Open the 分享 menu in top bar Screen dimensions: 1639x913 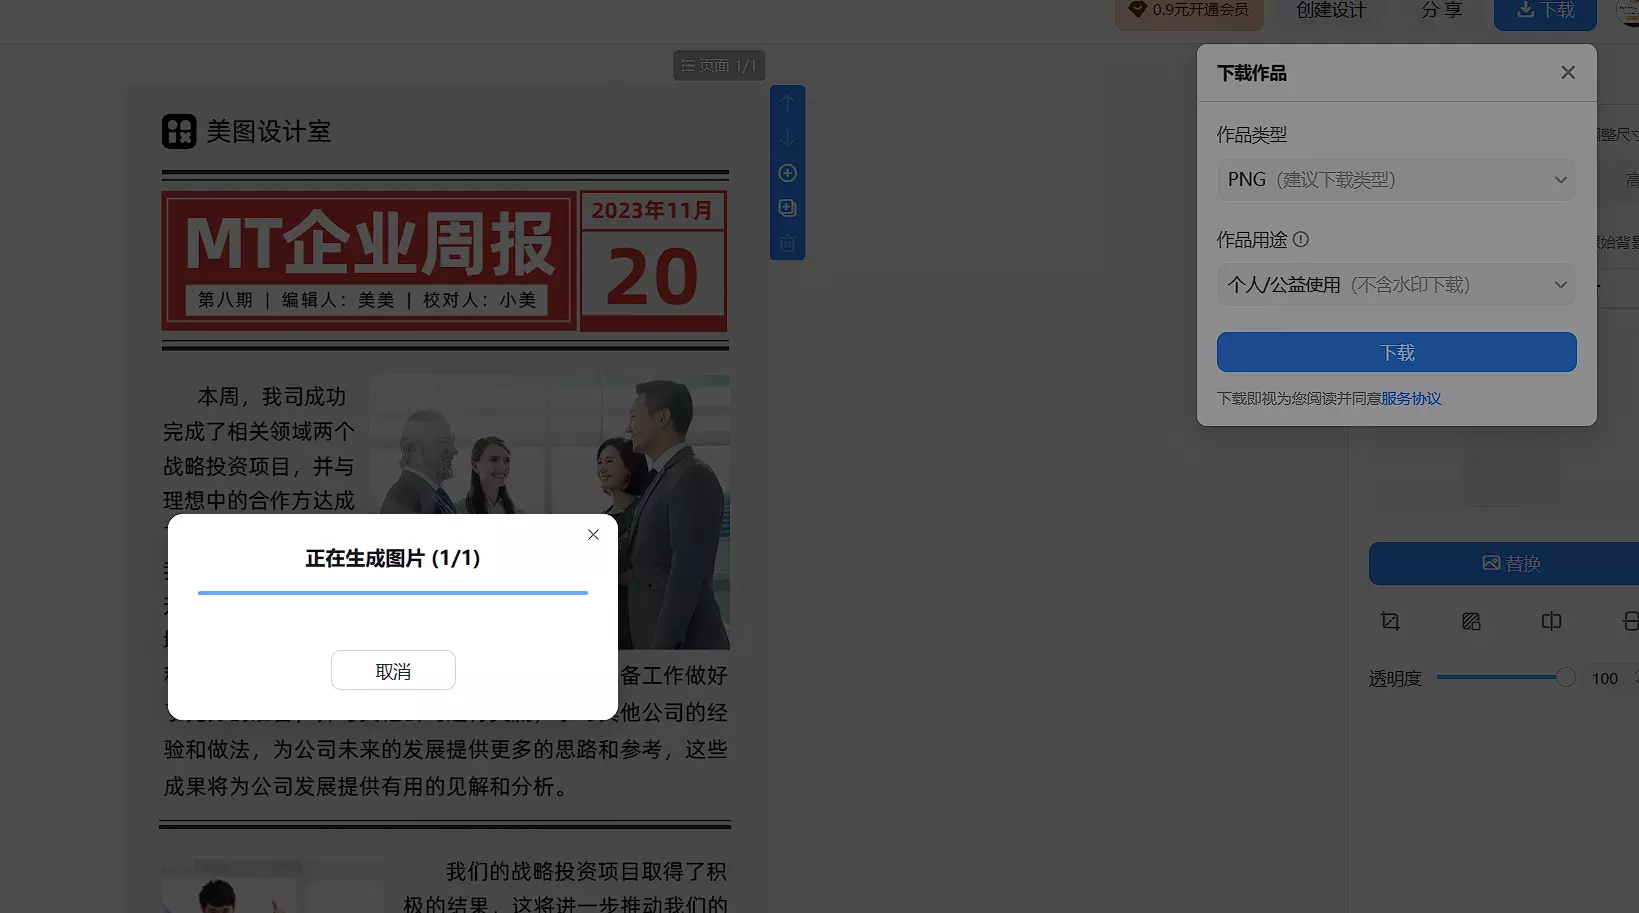(x=1441, y=11)
